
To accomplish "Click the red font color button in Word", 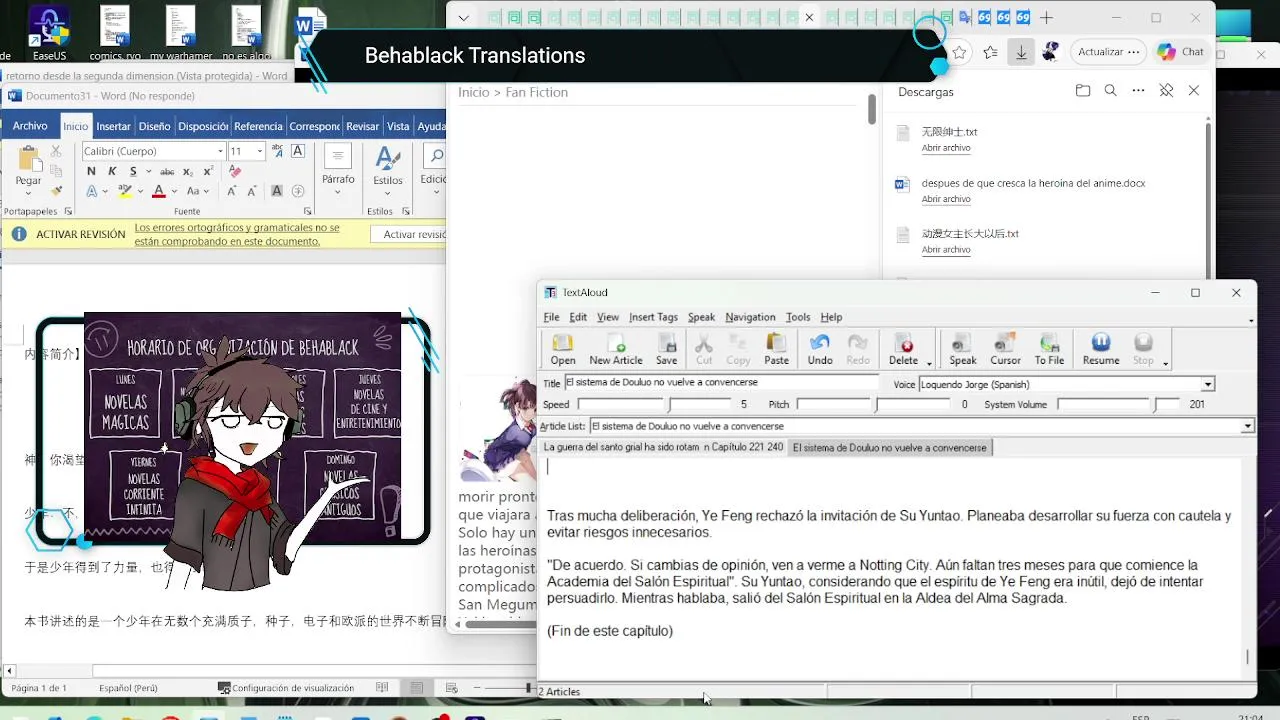I will tap(158, 191).
